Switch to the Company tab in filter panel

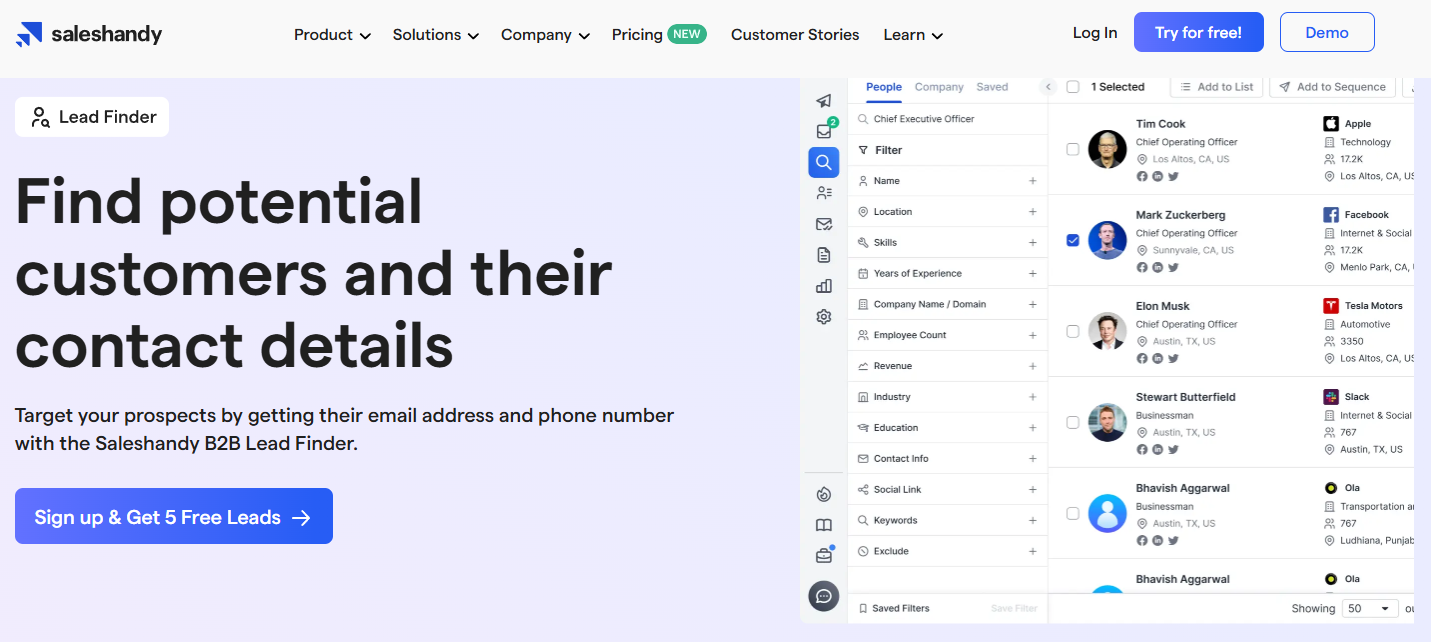tap(939, 87)
